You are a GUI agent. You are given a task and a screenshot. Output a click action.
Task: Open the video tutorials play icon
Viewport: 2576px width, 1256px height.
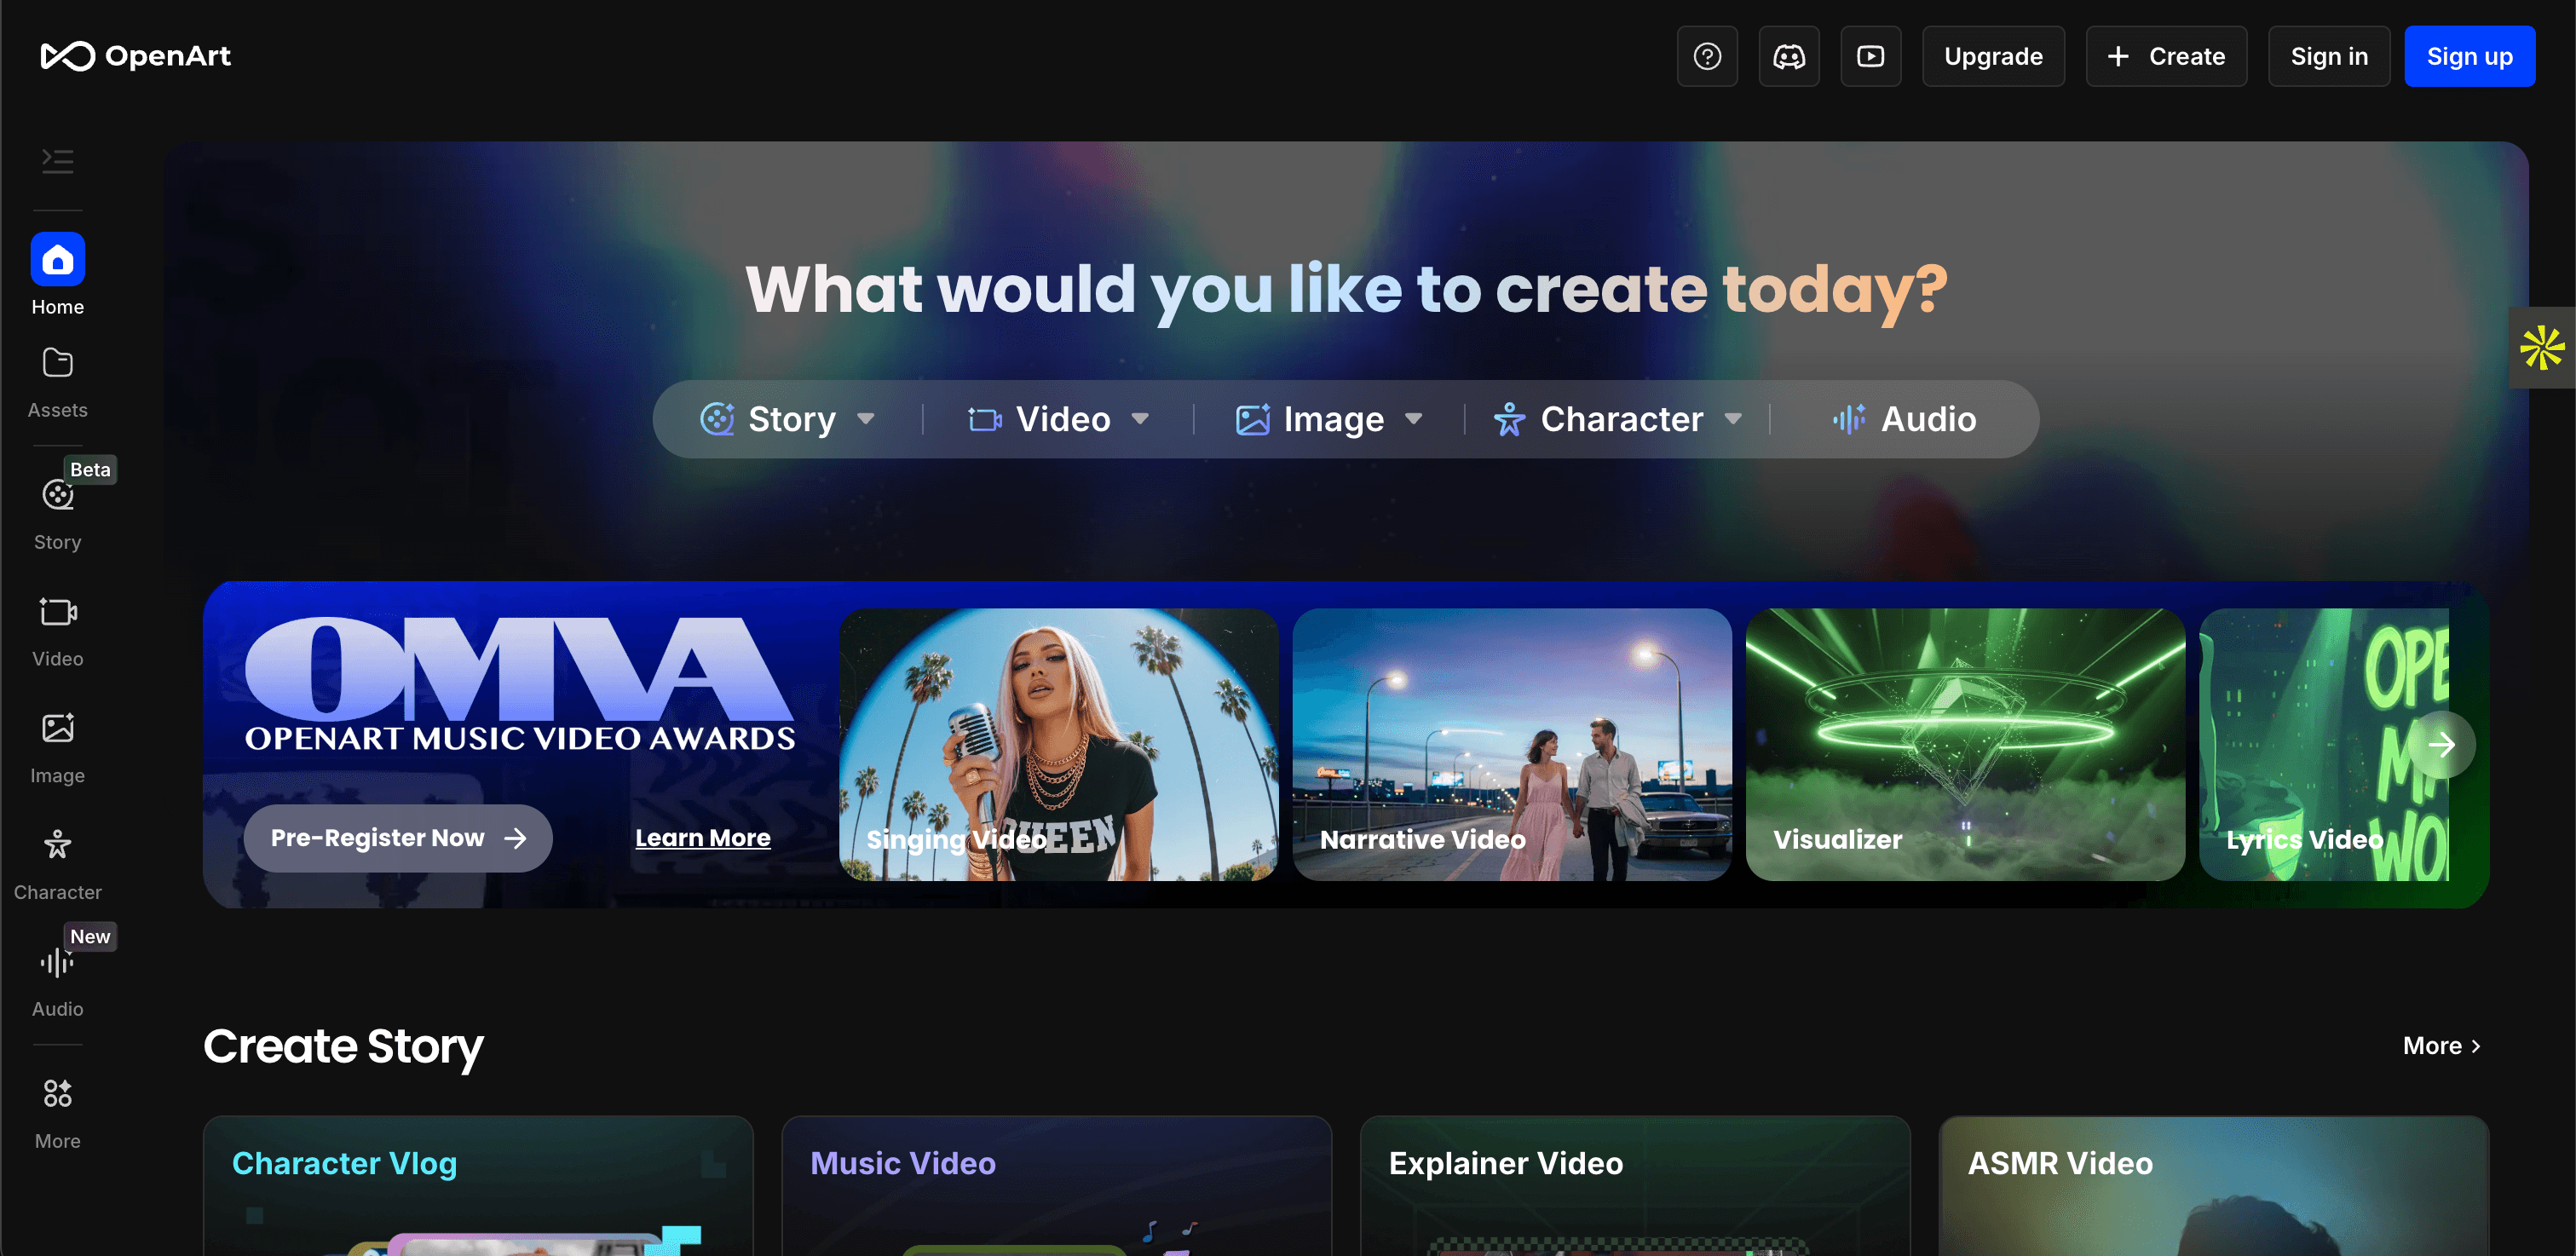[1871, 56]
